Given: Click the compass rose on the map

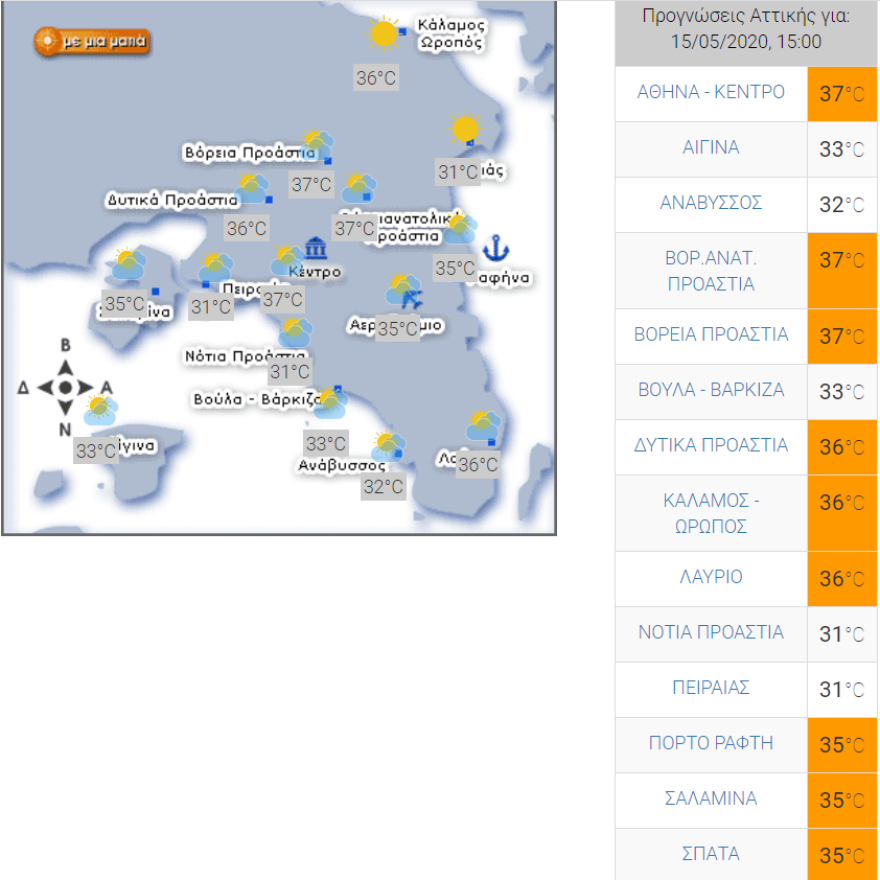Looking at the screenshot, I should (65, 387).
